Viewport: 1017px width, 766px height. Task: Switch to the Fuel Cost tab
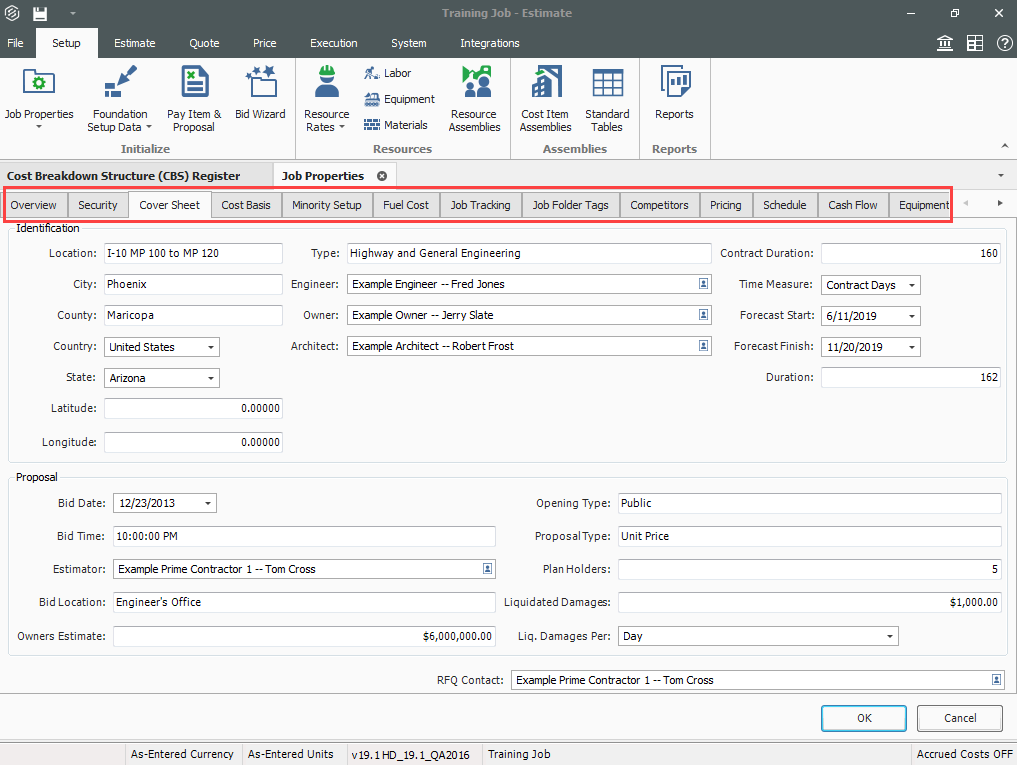coord(405,205)
